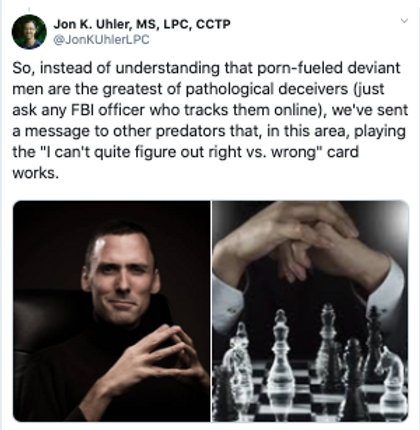Viewport: 420px width, 430px height.
Task: Select the tweet body text paragraph
Action: (x=210, y=120)
